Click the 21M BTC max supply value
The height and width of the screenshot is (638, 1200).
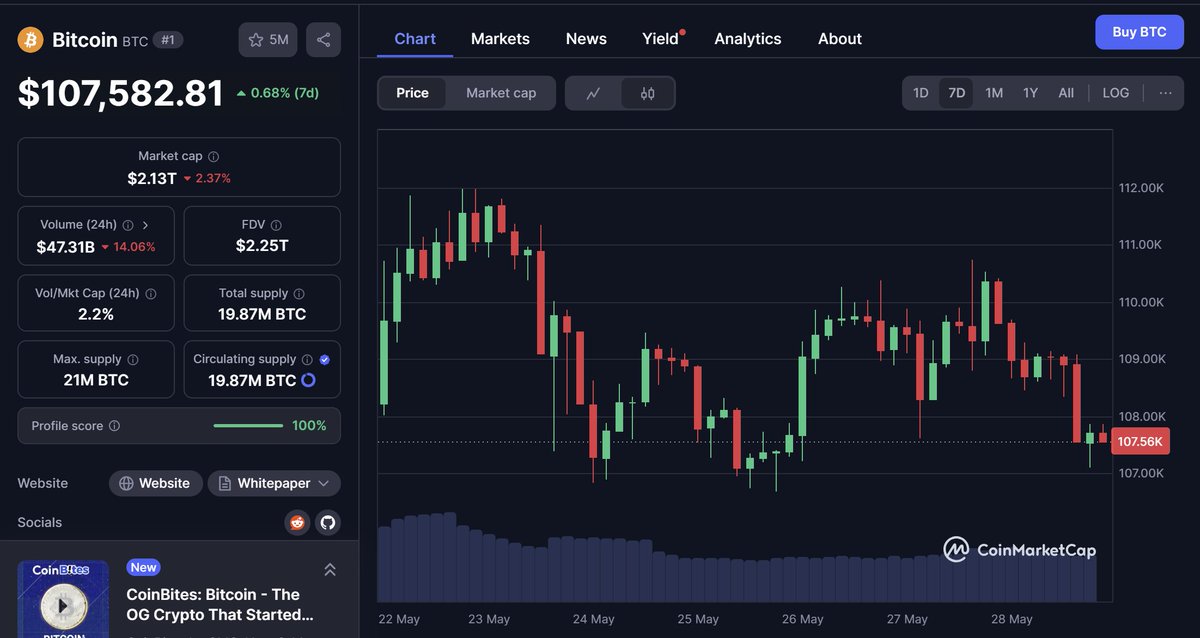pyautogui.click(x=96, y=380)
